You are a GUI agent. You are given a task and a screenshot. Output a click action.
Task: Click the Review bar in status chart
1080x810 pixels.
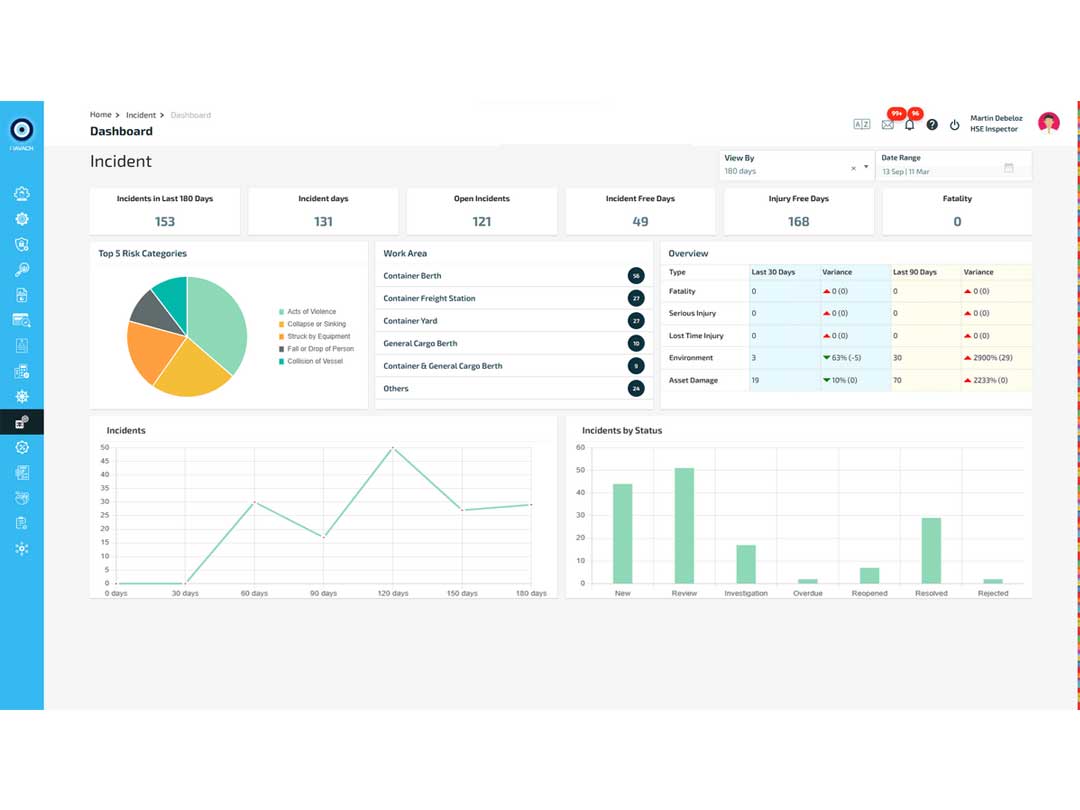click(684, 526)
